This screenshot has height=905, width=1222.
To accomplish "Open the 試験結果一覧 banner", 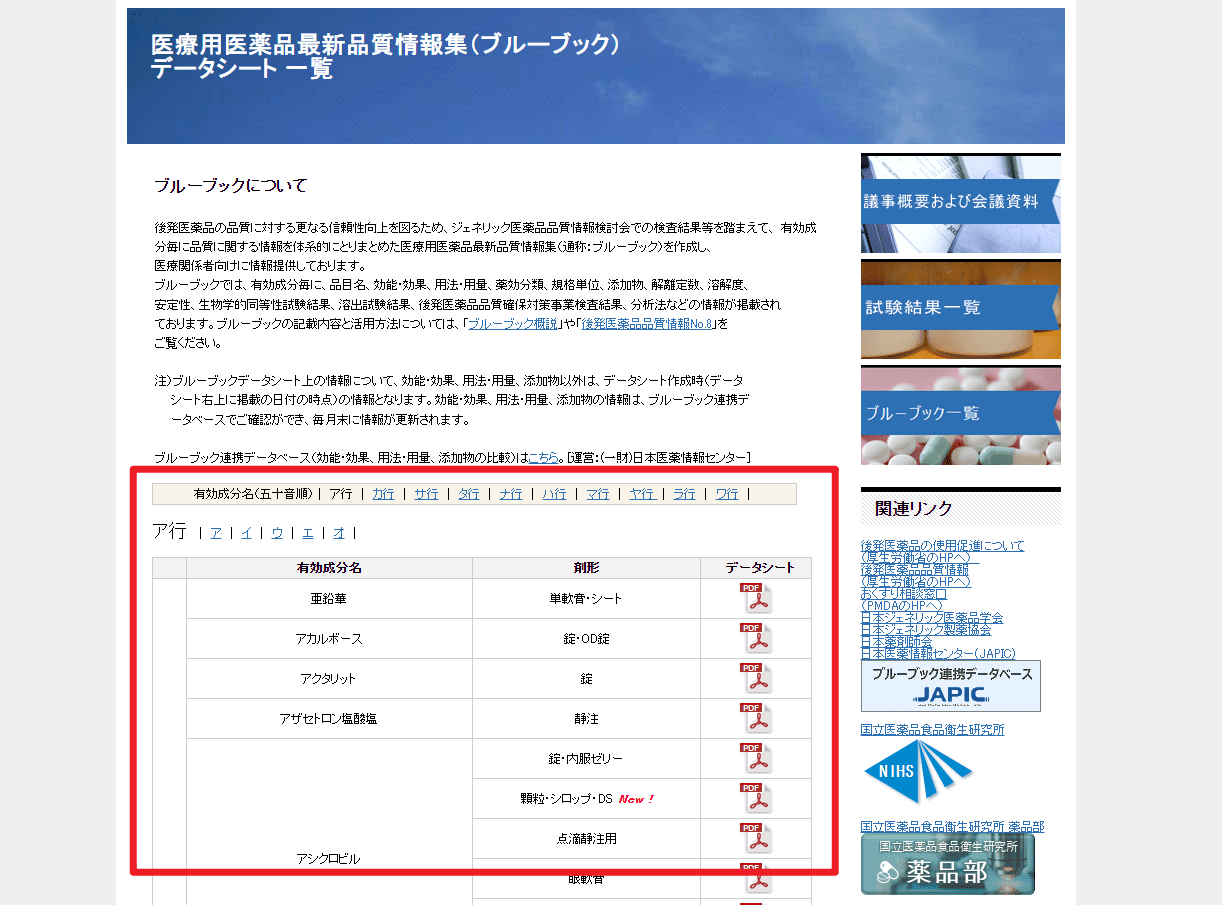I will coord(961,309).
